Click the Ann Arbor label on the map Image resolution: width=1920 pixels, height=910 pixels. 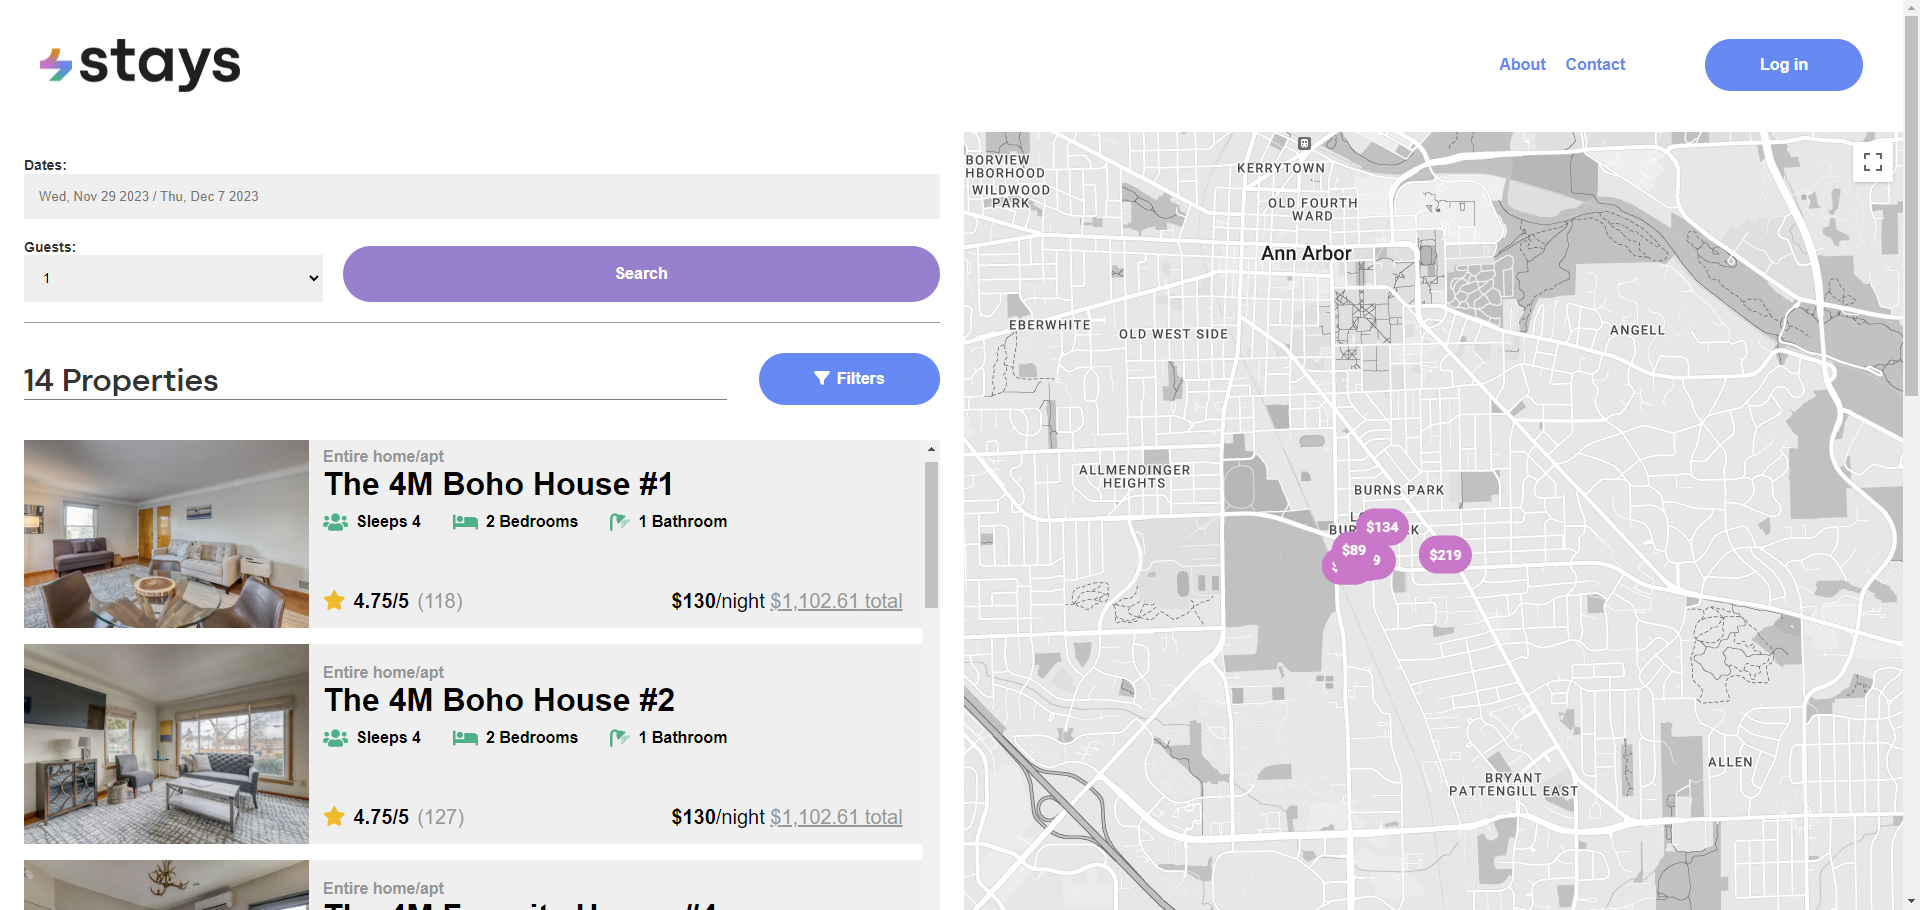click(1306, 254)
